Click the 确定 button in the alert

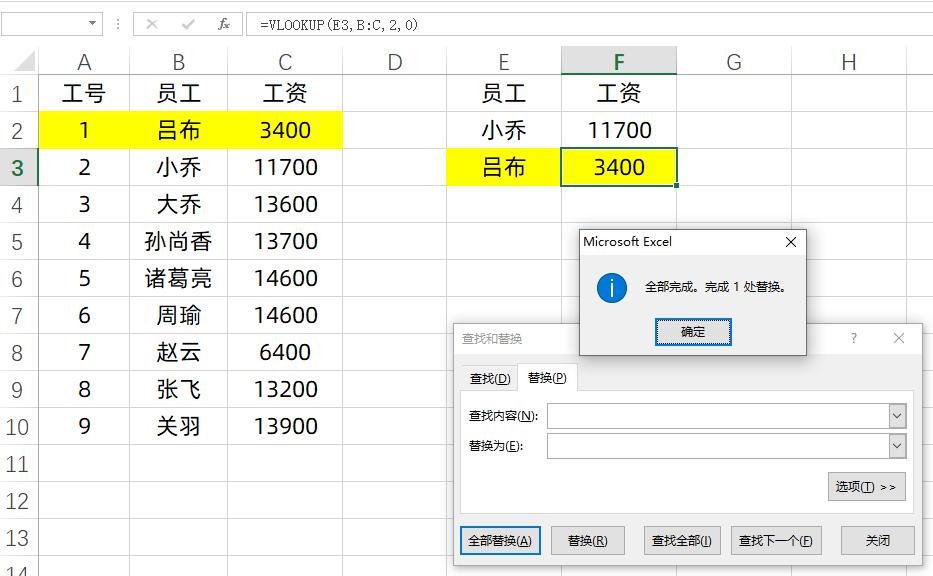pyautogui.click(x=692, y=331)
